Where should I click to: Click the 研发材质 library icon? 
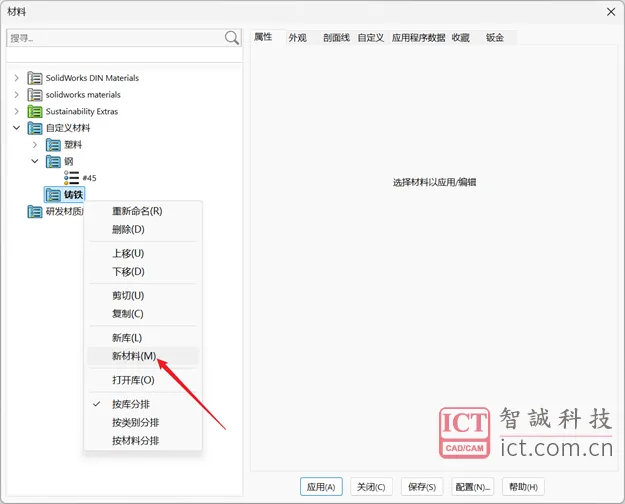[35, 211]
